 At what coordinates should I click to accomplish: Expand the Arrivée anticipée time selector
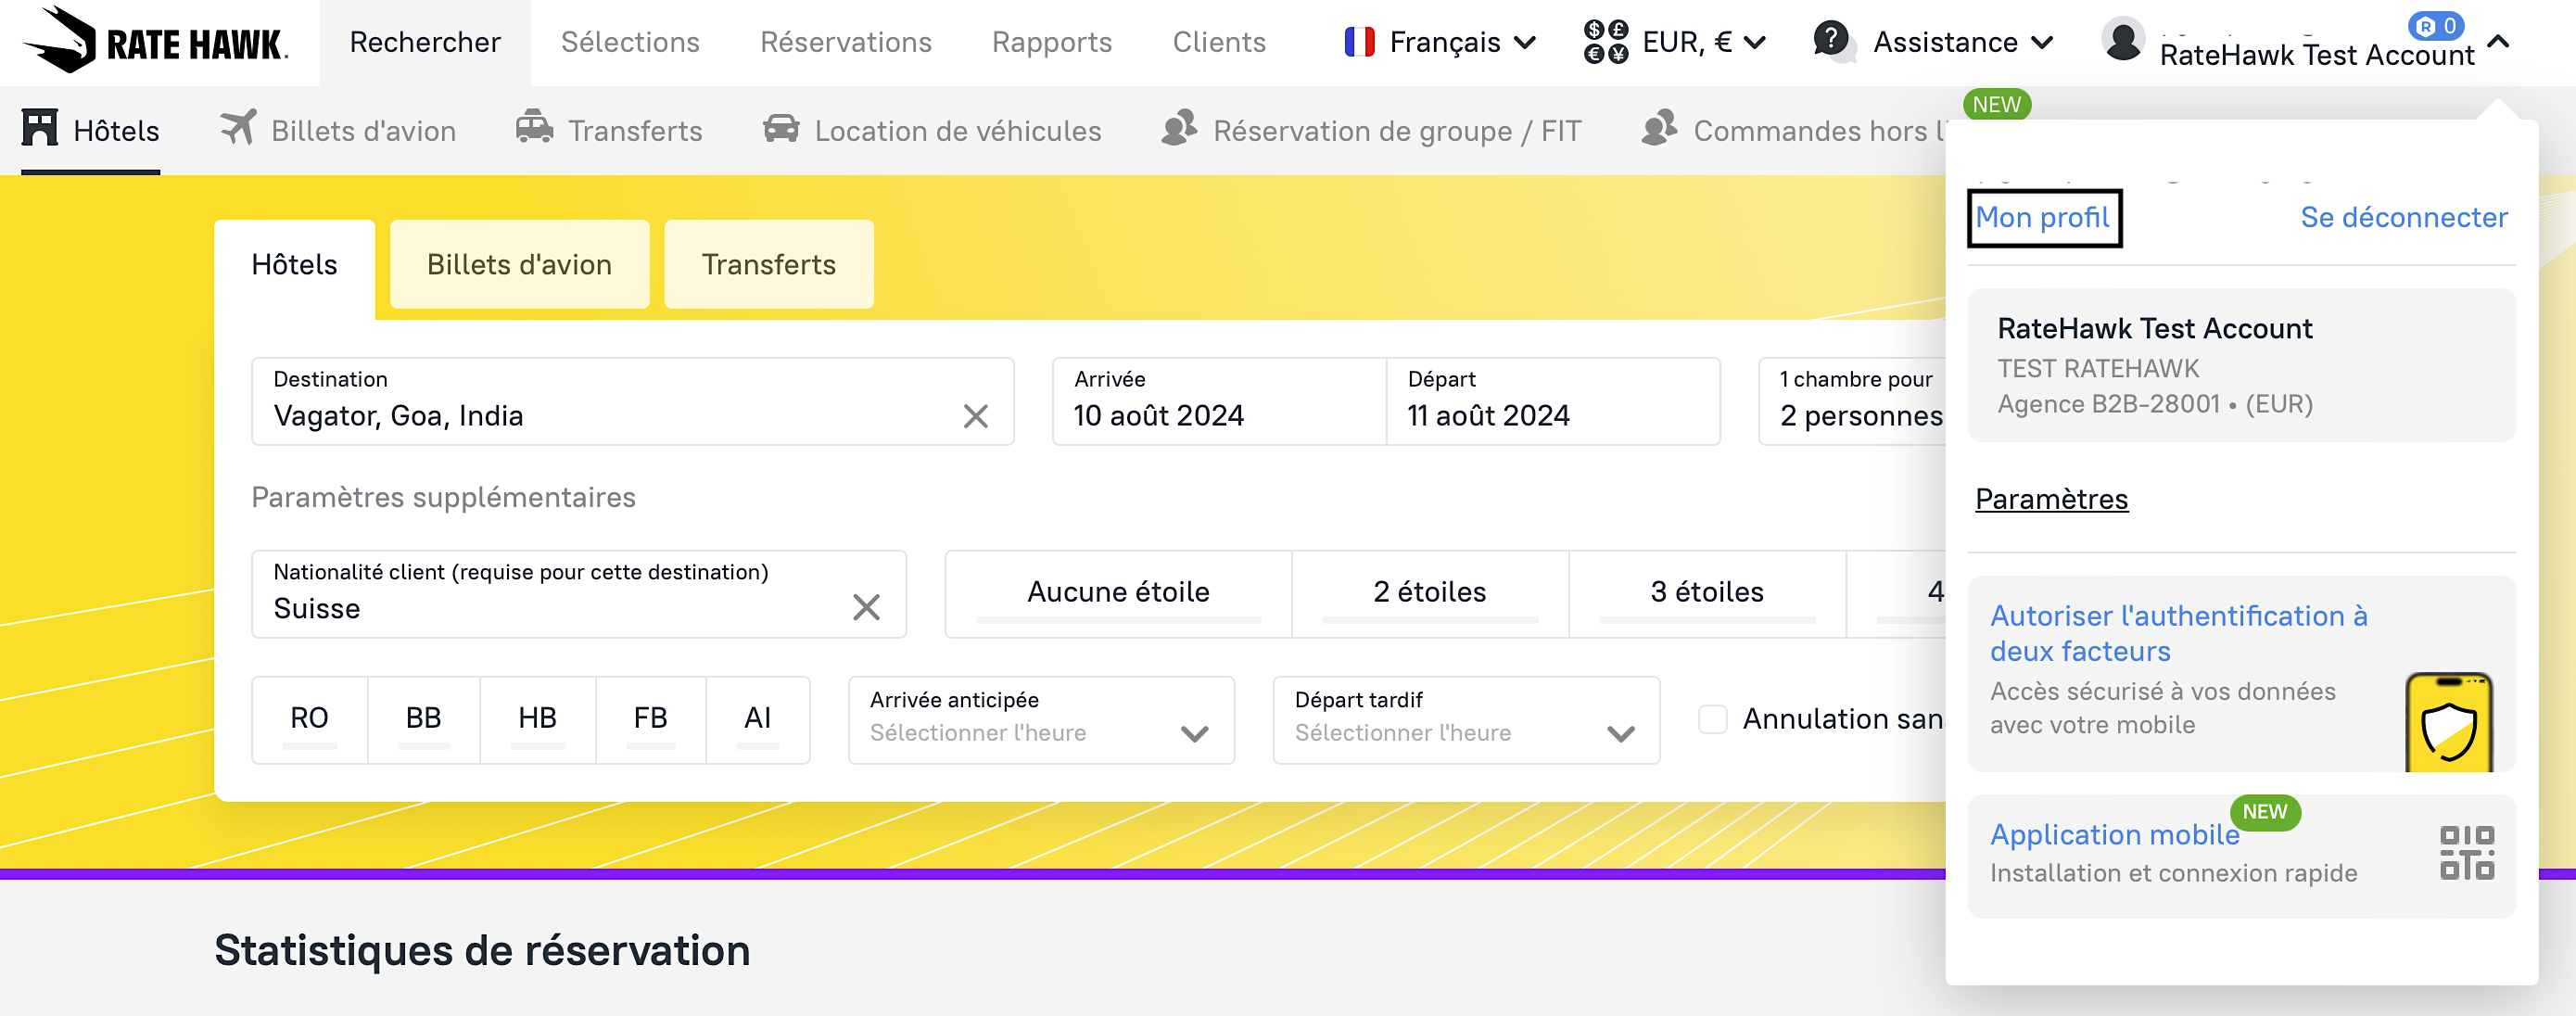(1040, 719)
